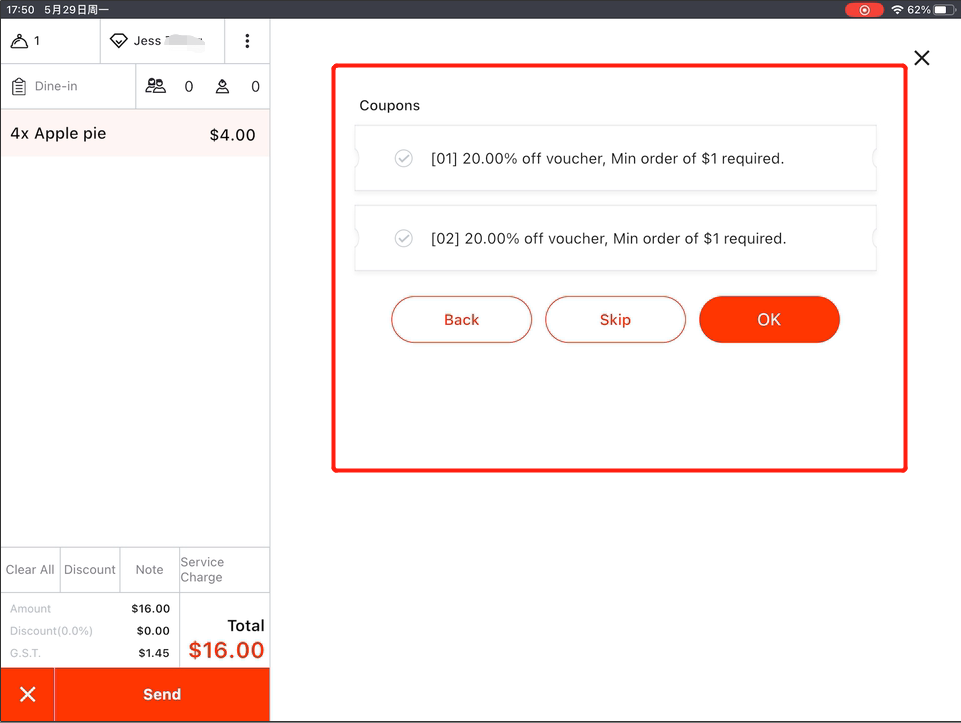Select the group guest count icon
Screen dimensions: 961x723
point(156,87)
